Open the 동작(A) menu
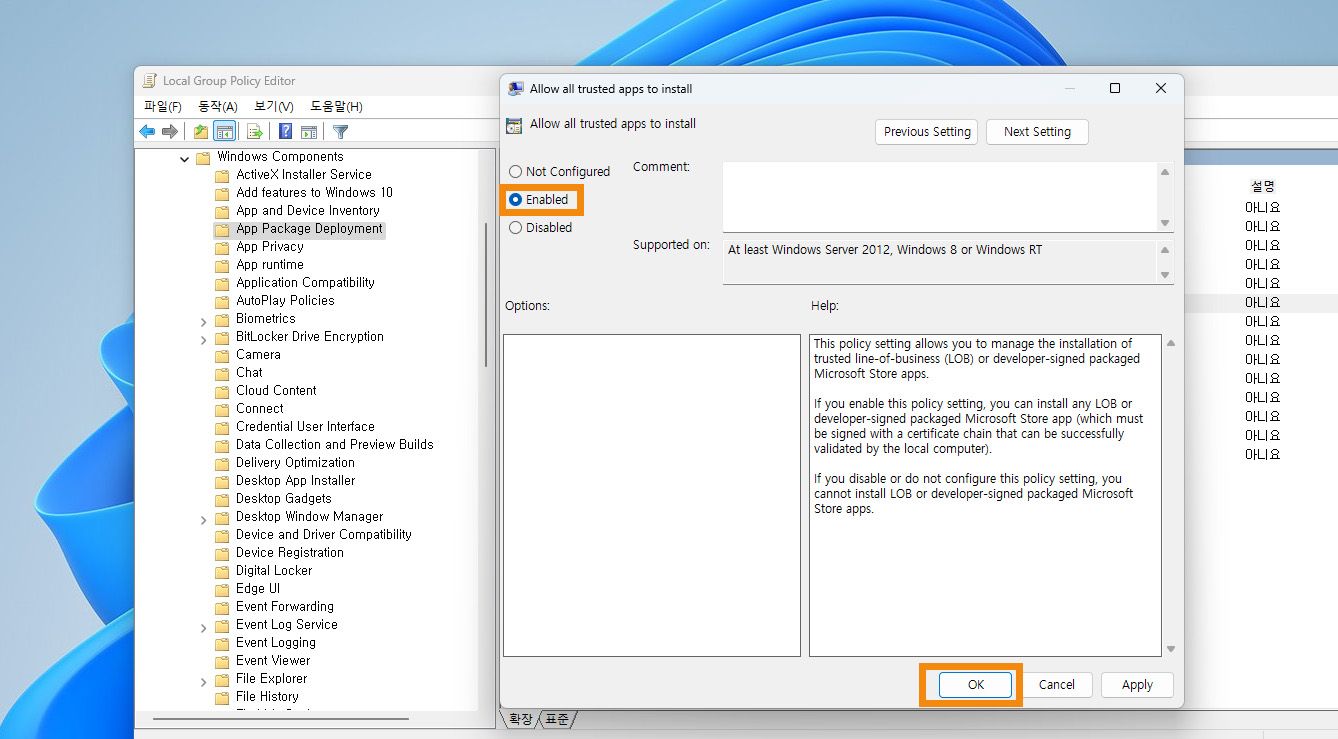Viewport: 1338px width, 739px height. [218, 106]
